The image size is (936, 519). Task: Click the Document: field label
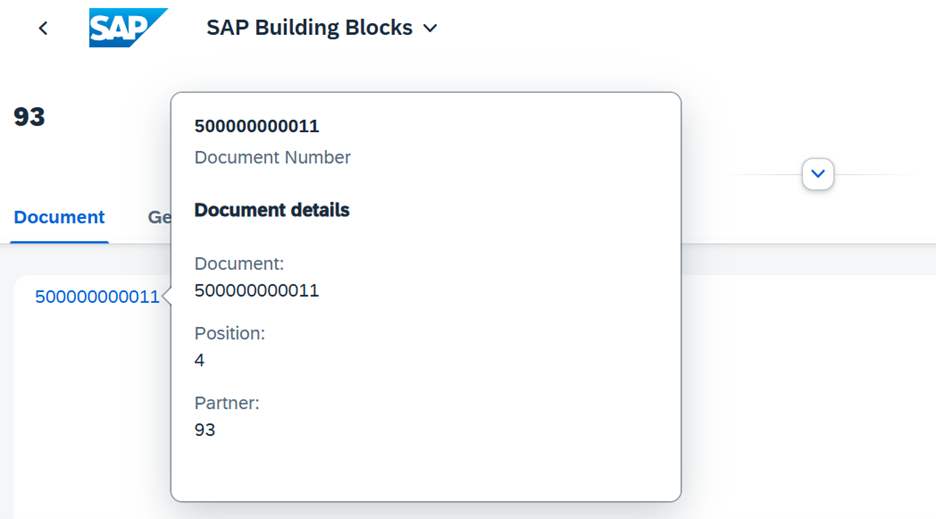coord(239,263)
